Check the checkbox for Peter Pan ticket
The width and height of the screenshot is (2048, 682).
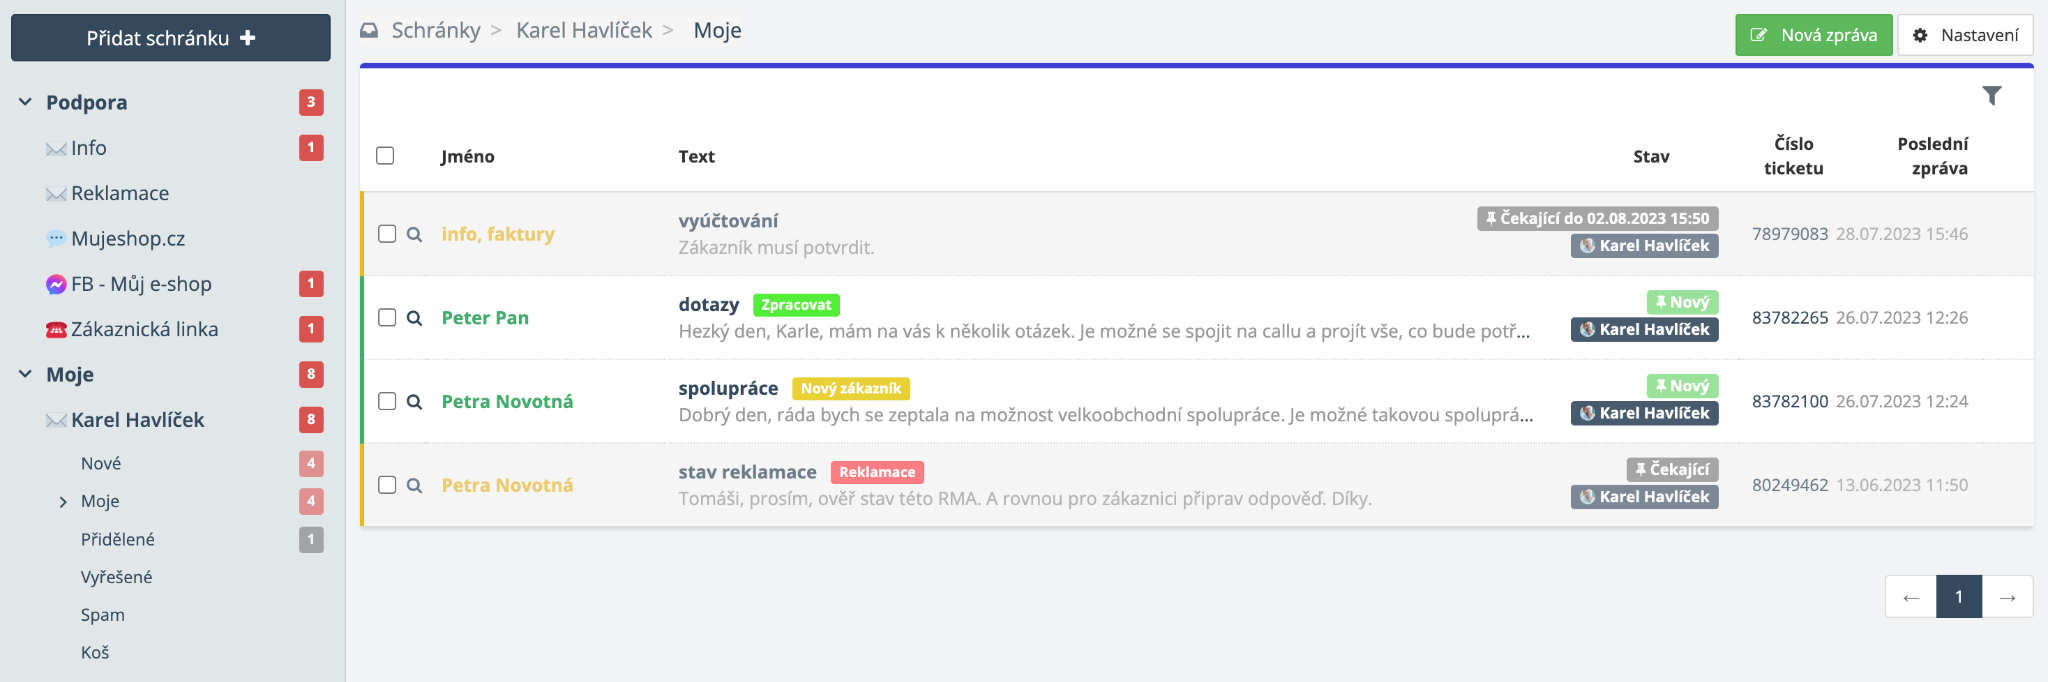387,318
